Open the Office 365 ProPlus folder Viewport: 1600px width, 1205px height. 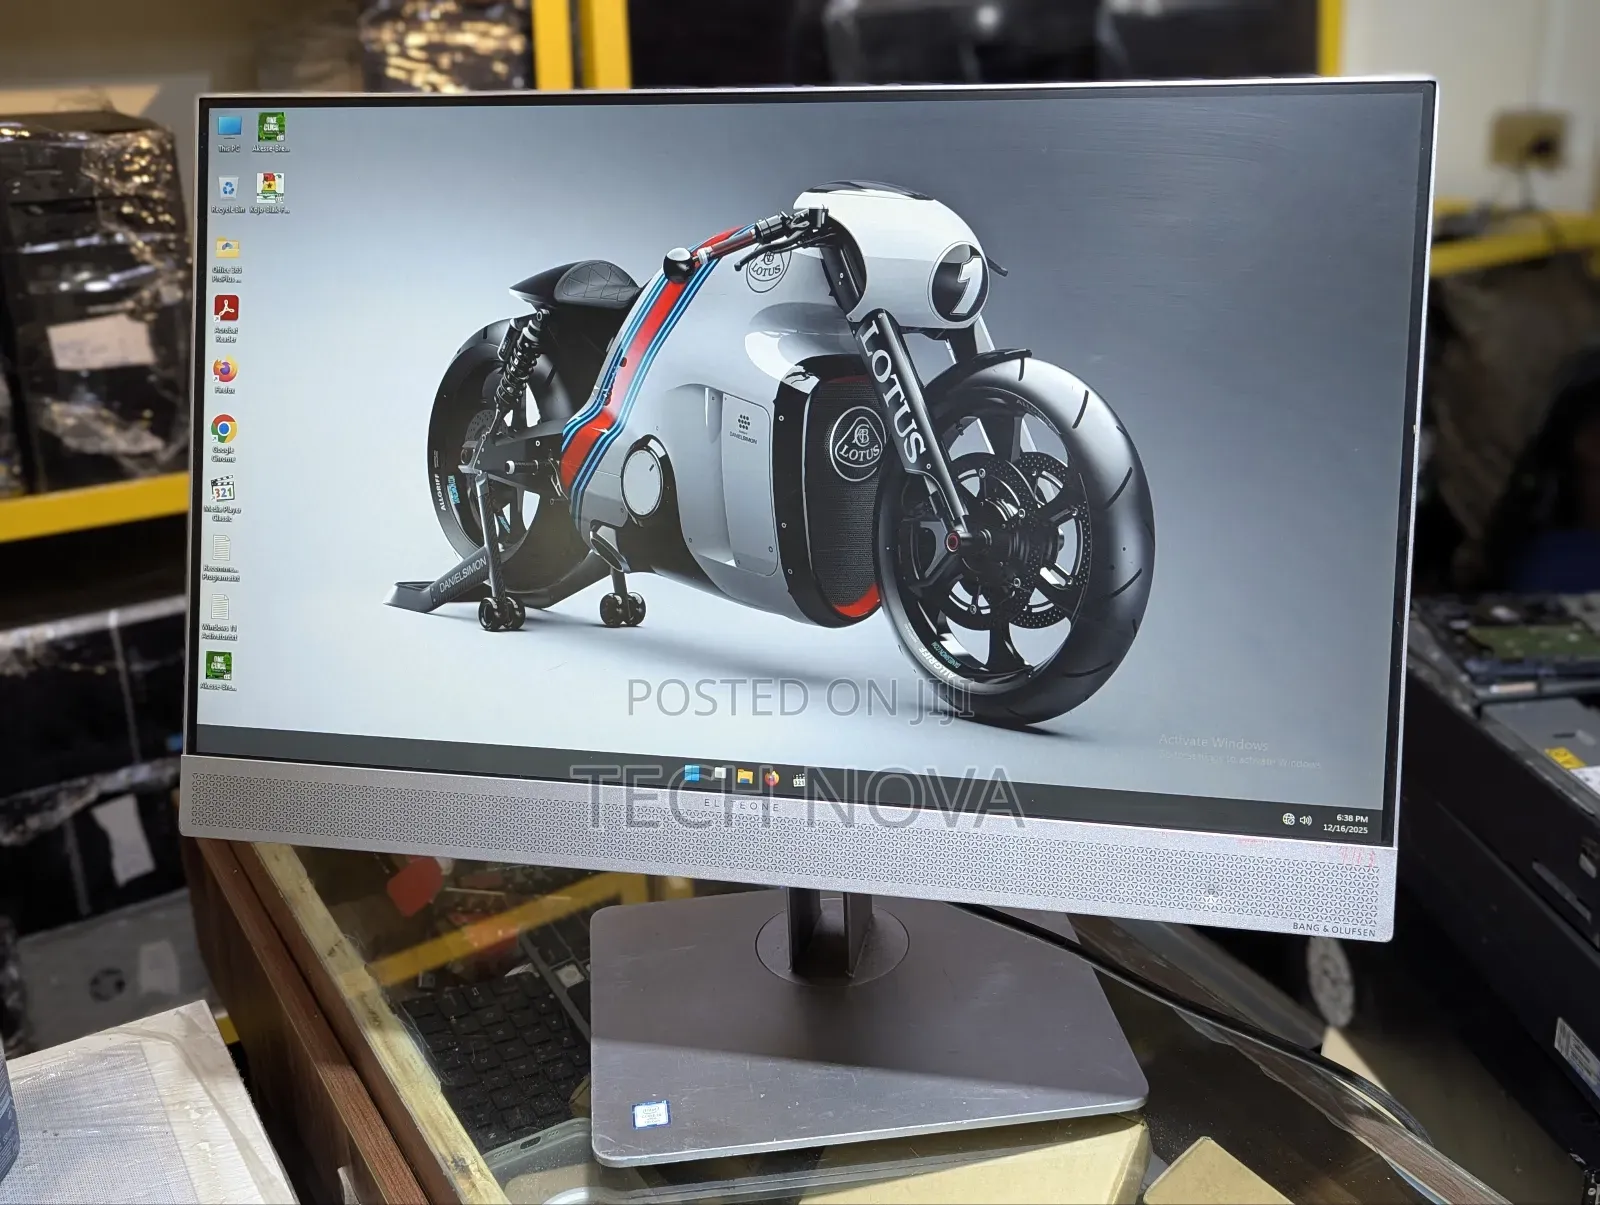coord(227,260)
